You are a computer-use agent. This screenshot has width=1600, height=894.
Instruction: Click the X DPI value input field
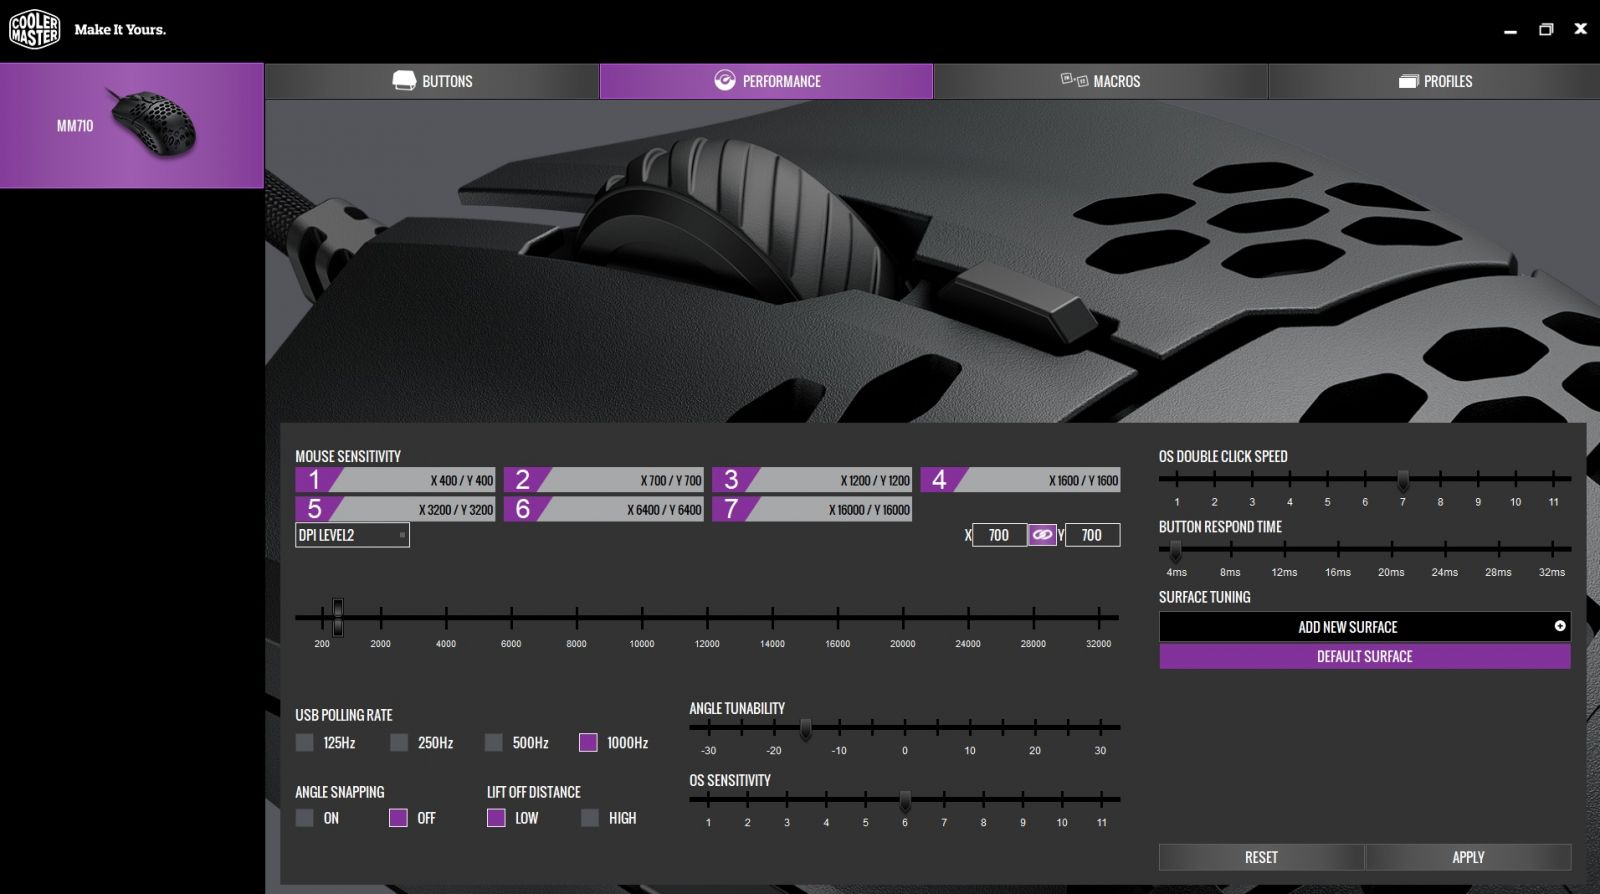(x=999, y=535)
